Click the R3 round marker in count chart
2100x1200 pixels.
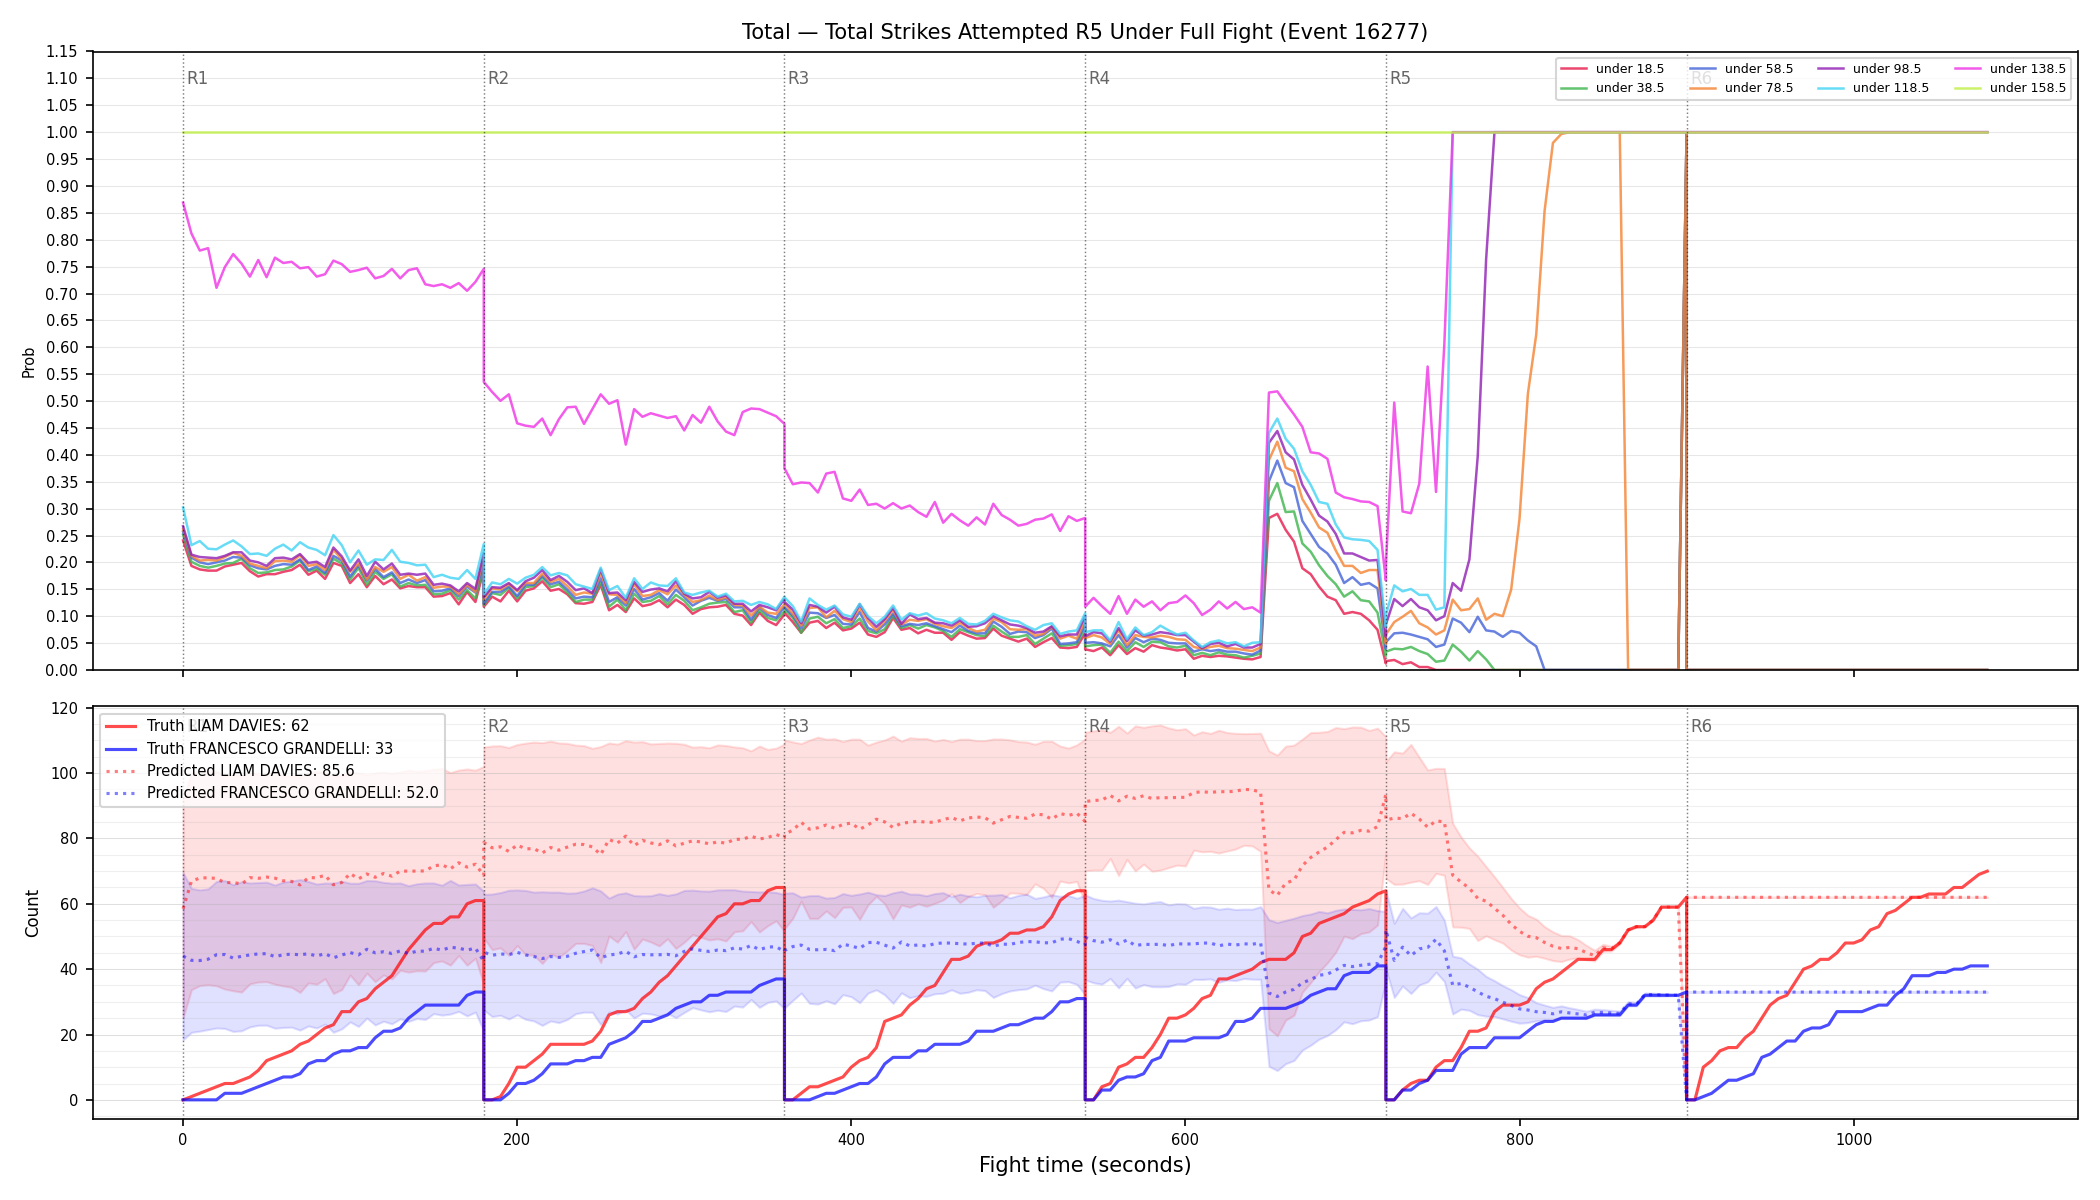[x=798, y=726]
